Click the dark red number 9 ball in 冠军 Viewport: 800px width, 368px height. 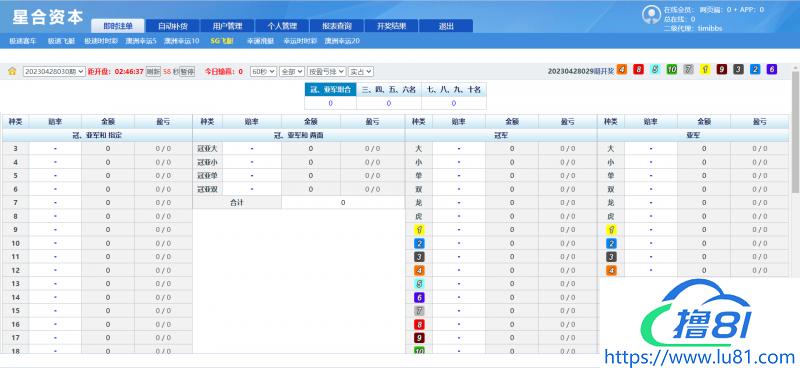coord(419,338)
